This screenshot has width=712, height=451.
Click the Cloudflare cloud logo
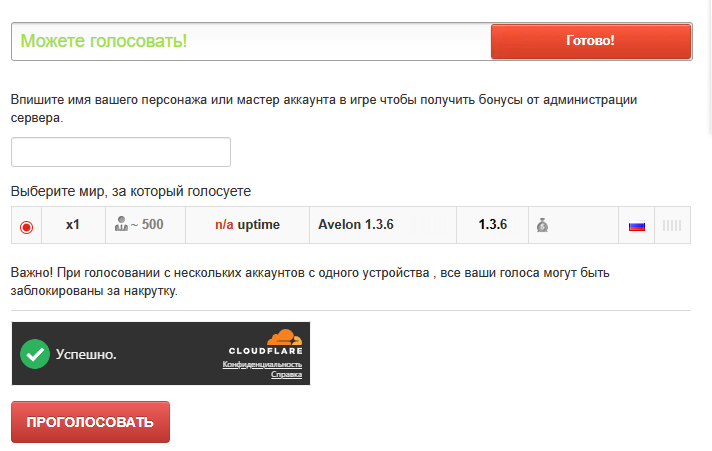[285, 337]
